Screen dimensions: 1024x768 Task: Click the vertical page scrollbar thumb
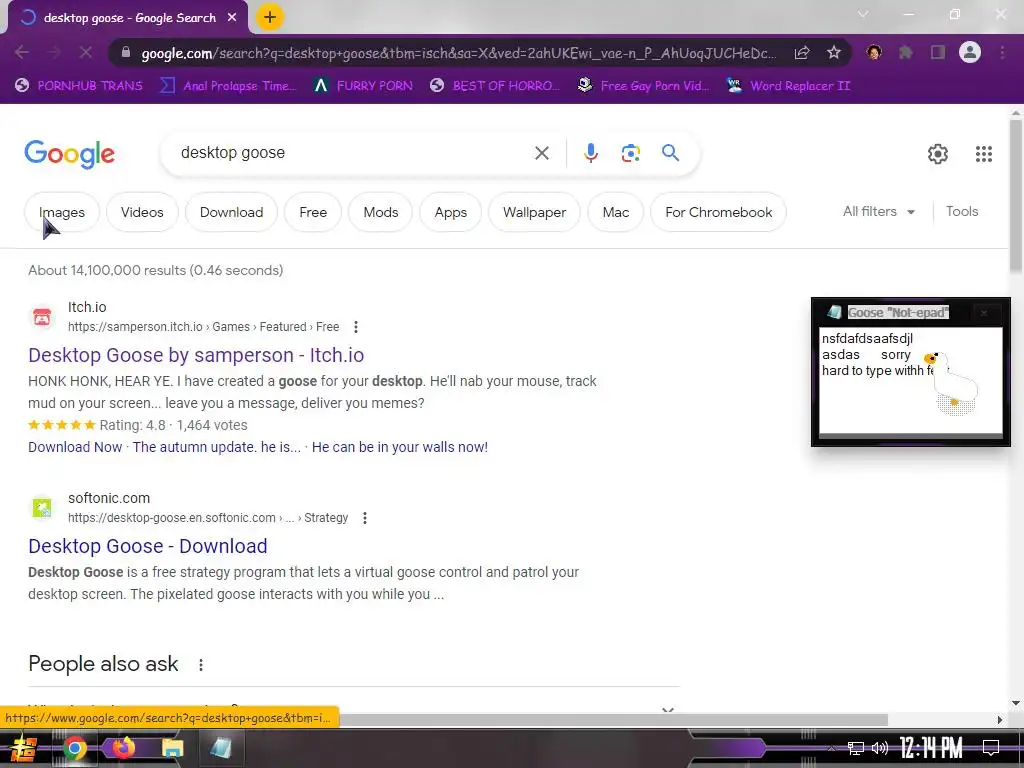point(1016,196)
